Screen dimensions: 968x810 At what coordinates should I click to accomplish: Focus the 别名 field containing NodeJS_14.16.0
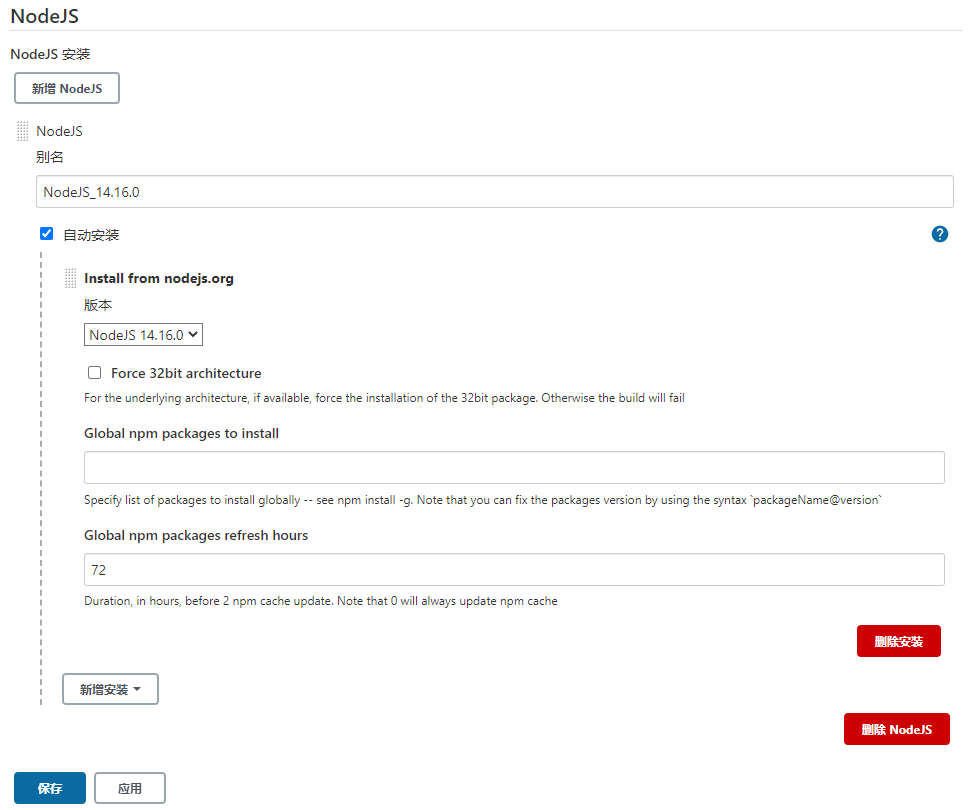[494, 192]
